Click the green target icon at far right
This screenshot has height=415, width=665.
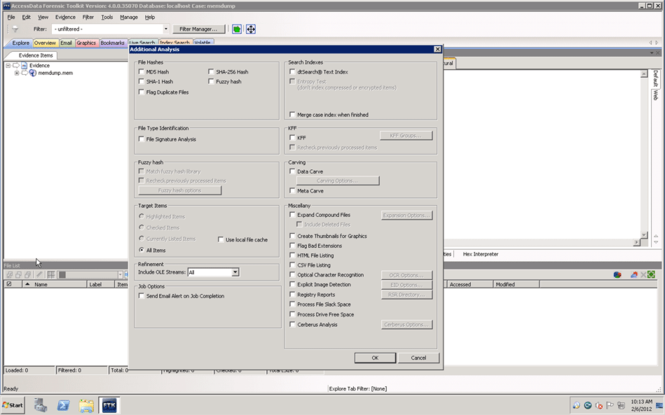pyautogui.click(x=651, y=275)
